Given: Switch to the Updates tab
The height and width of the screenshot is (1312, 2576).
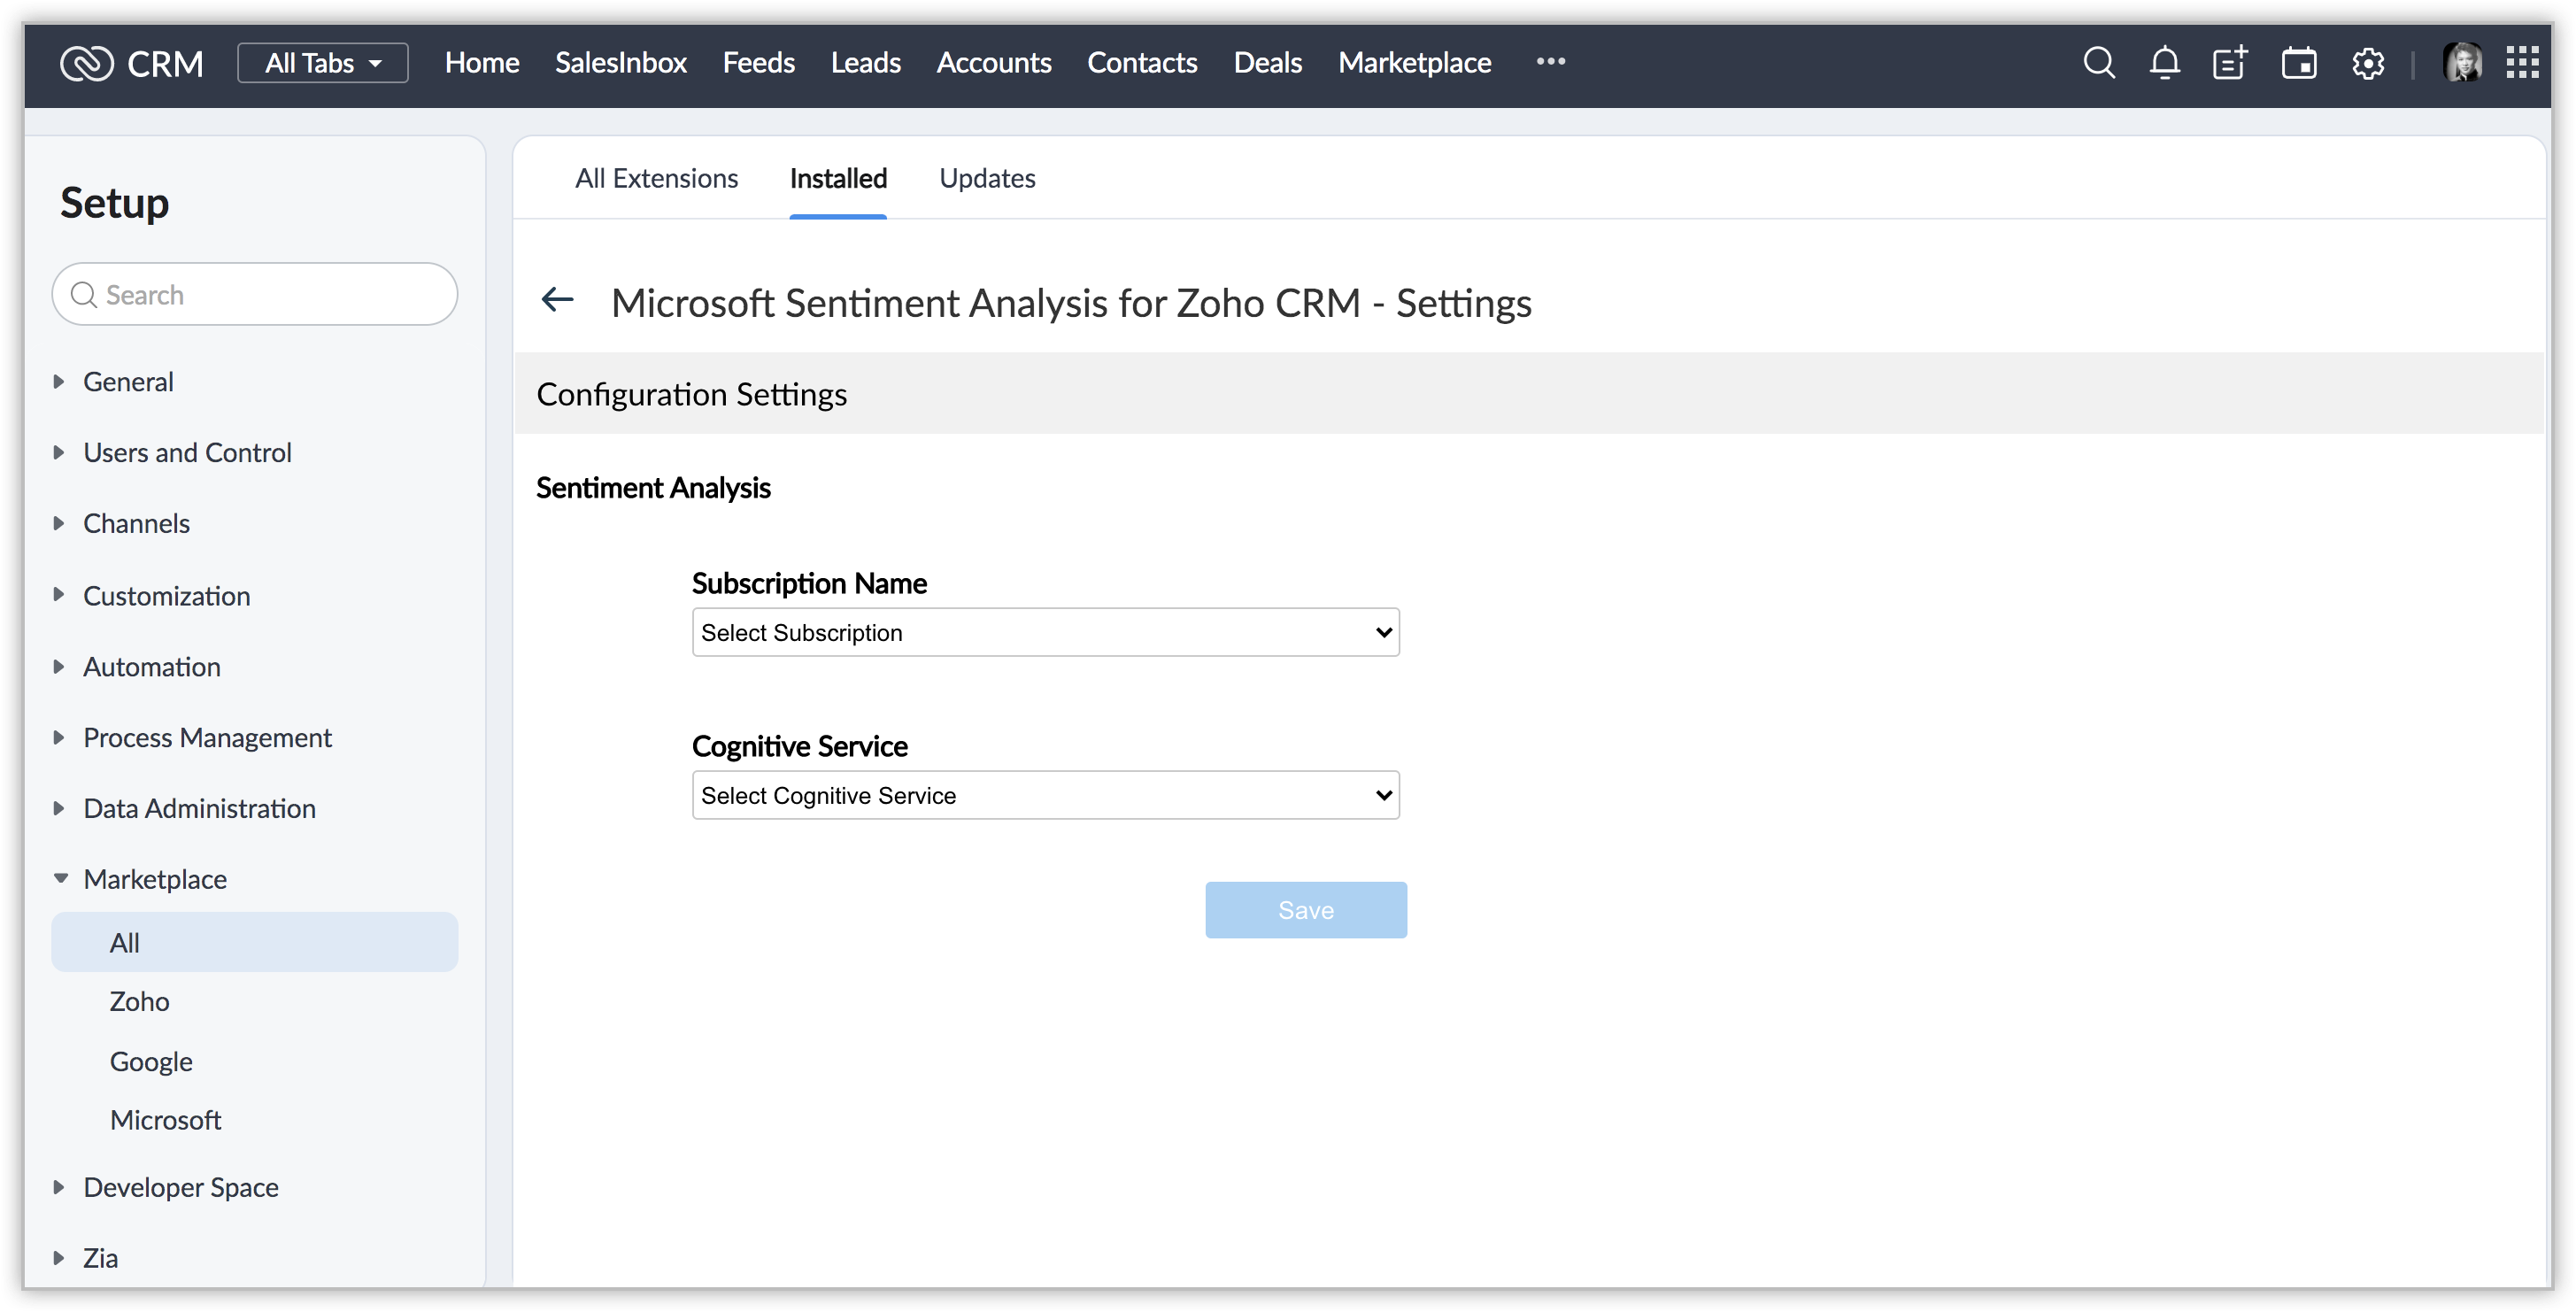Looking at the screenshot, I should click(986, 178).
